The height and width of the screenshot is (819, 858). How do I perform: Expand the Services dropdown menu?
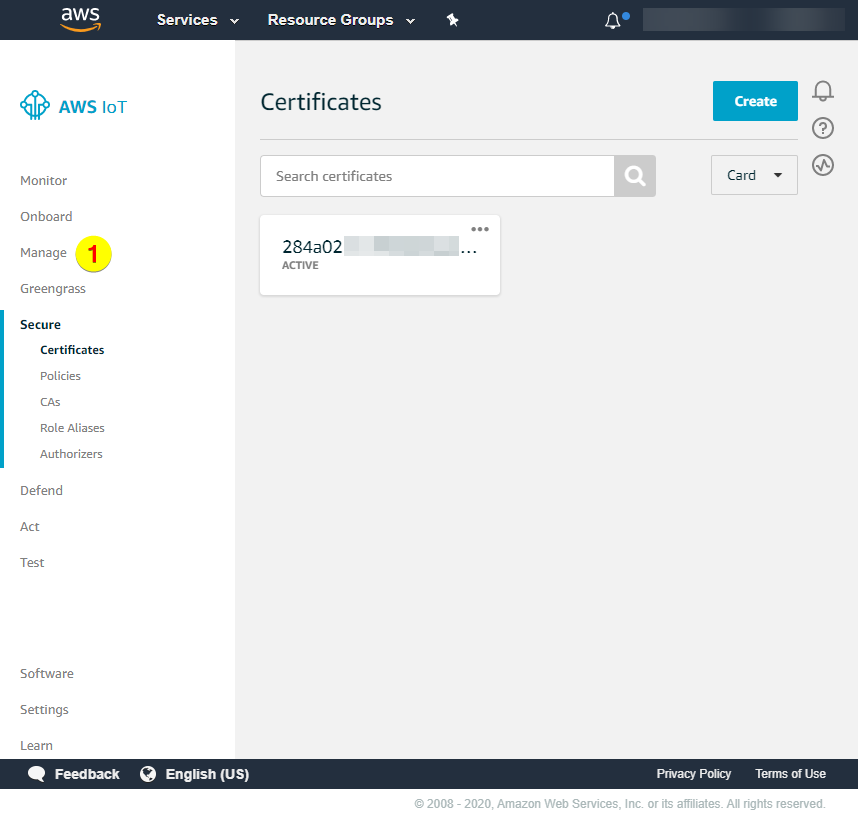click(198, 20)
